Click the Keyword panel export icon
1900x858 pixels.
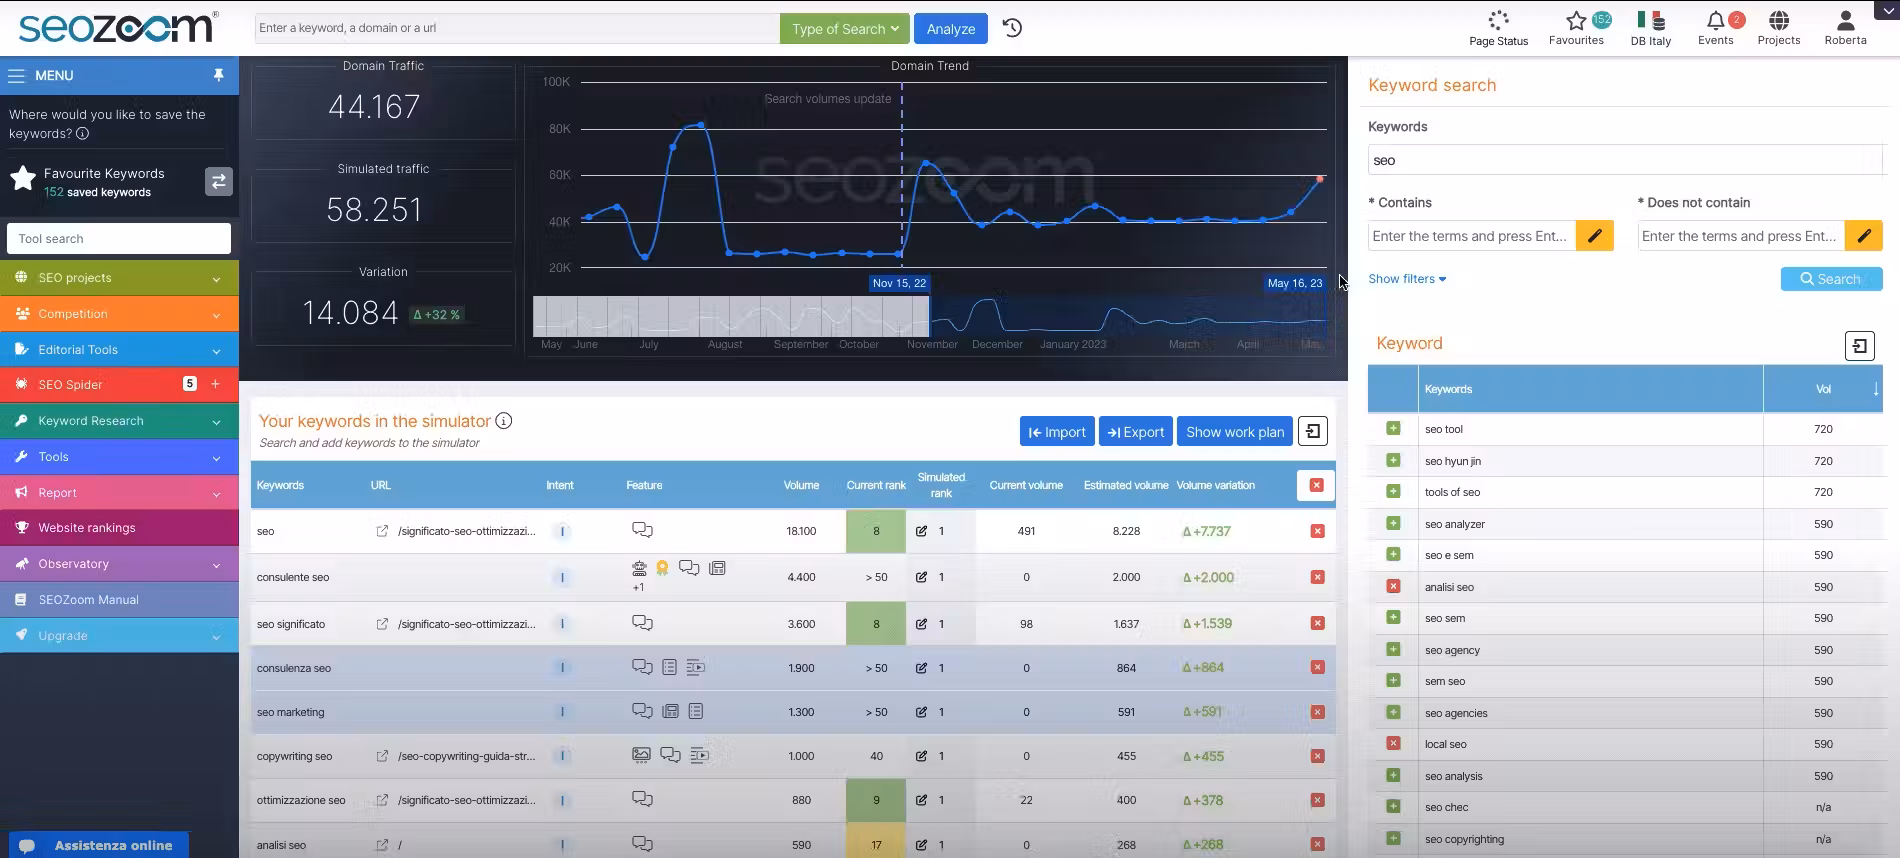[1859, 346]
